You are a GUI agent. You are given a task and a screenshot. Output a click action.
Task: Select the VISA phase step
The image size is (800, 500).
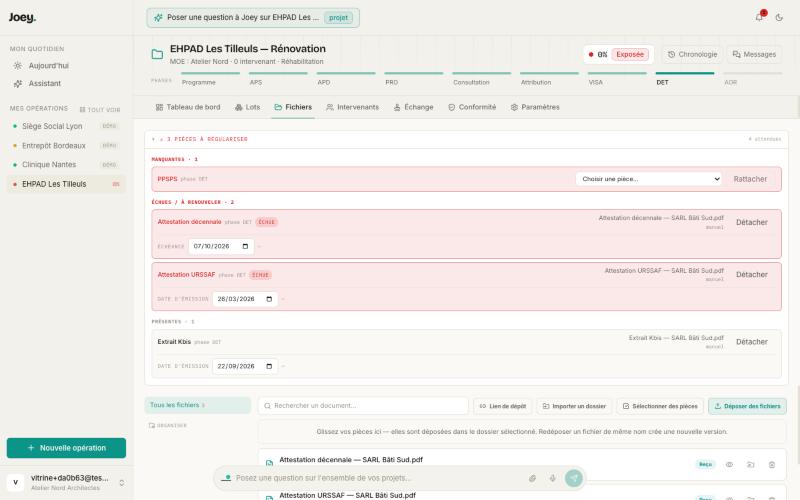617,79
